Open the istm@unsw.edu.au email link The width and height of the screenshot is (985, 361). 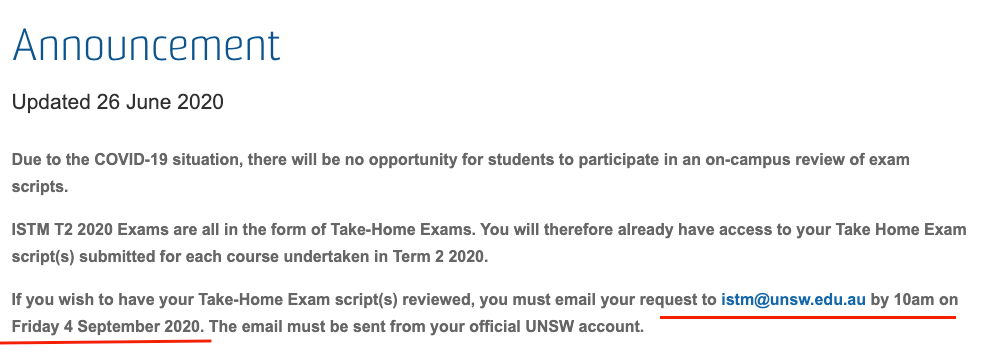(793, 300)
